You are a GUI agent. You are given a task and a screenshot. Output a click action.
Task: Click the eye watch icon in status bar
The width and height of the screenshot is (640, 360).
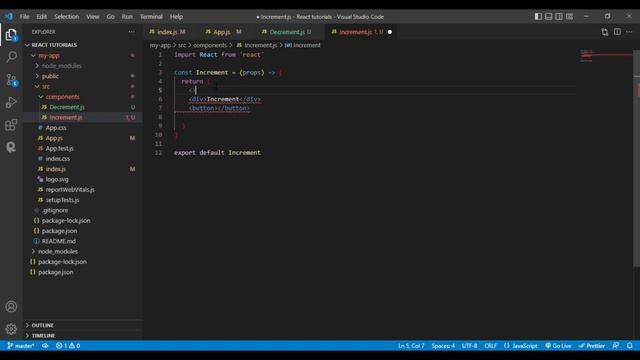45,346
